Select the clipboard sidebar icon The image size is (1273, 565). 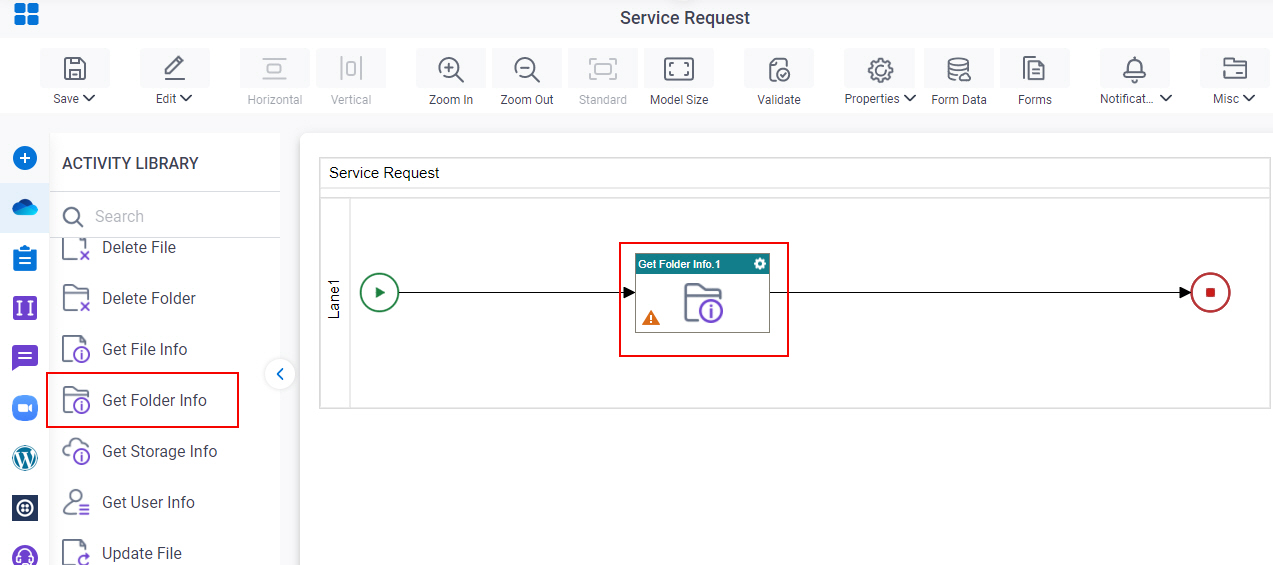coord(25,258)
